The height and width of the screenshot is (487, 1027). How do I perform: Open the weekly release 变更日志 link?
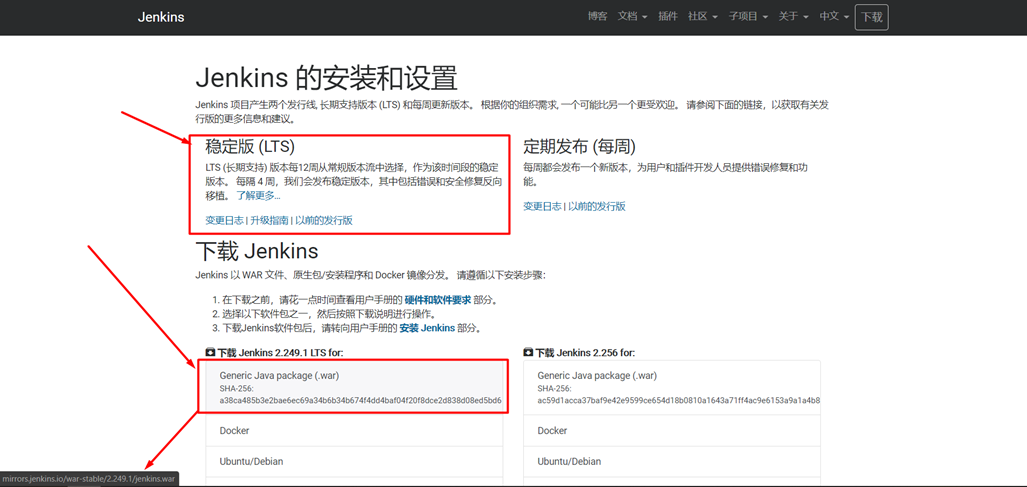(x=542, y=206)
